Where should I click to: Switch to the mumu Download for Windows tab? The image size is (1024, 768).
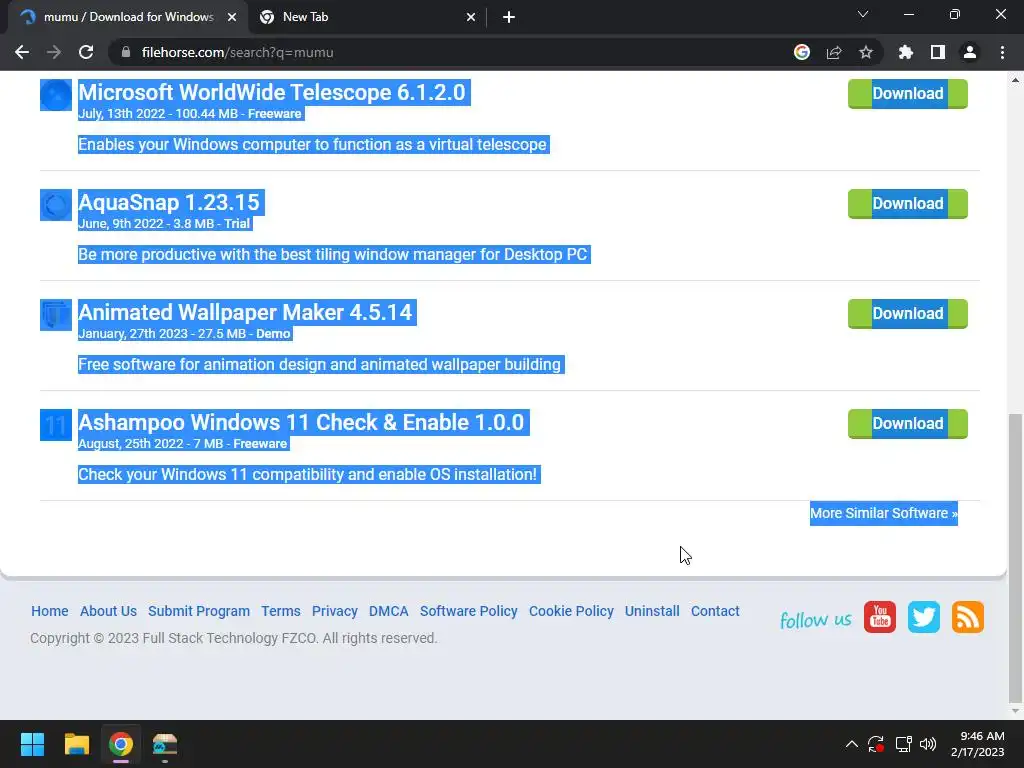[x=128, y=17]
